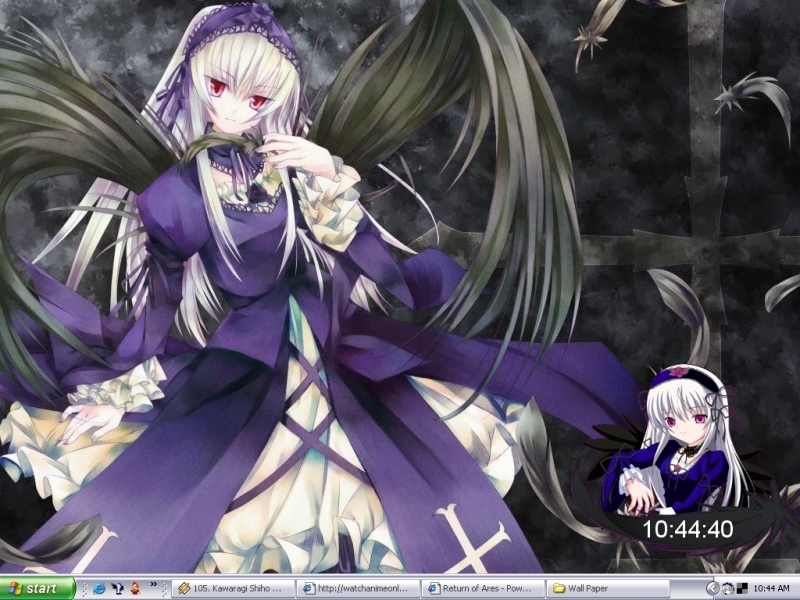Click the anime character tray icon
Screen dimensions: 800x600
(728, 589)
